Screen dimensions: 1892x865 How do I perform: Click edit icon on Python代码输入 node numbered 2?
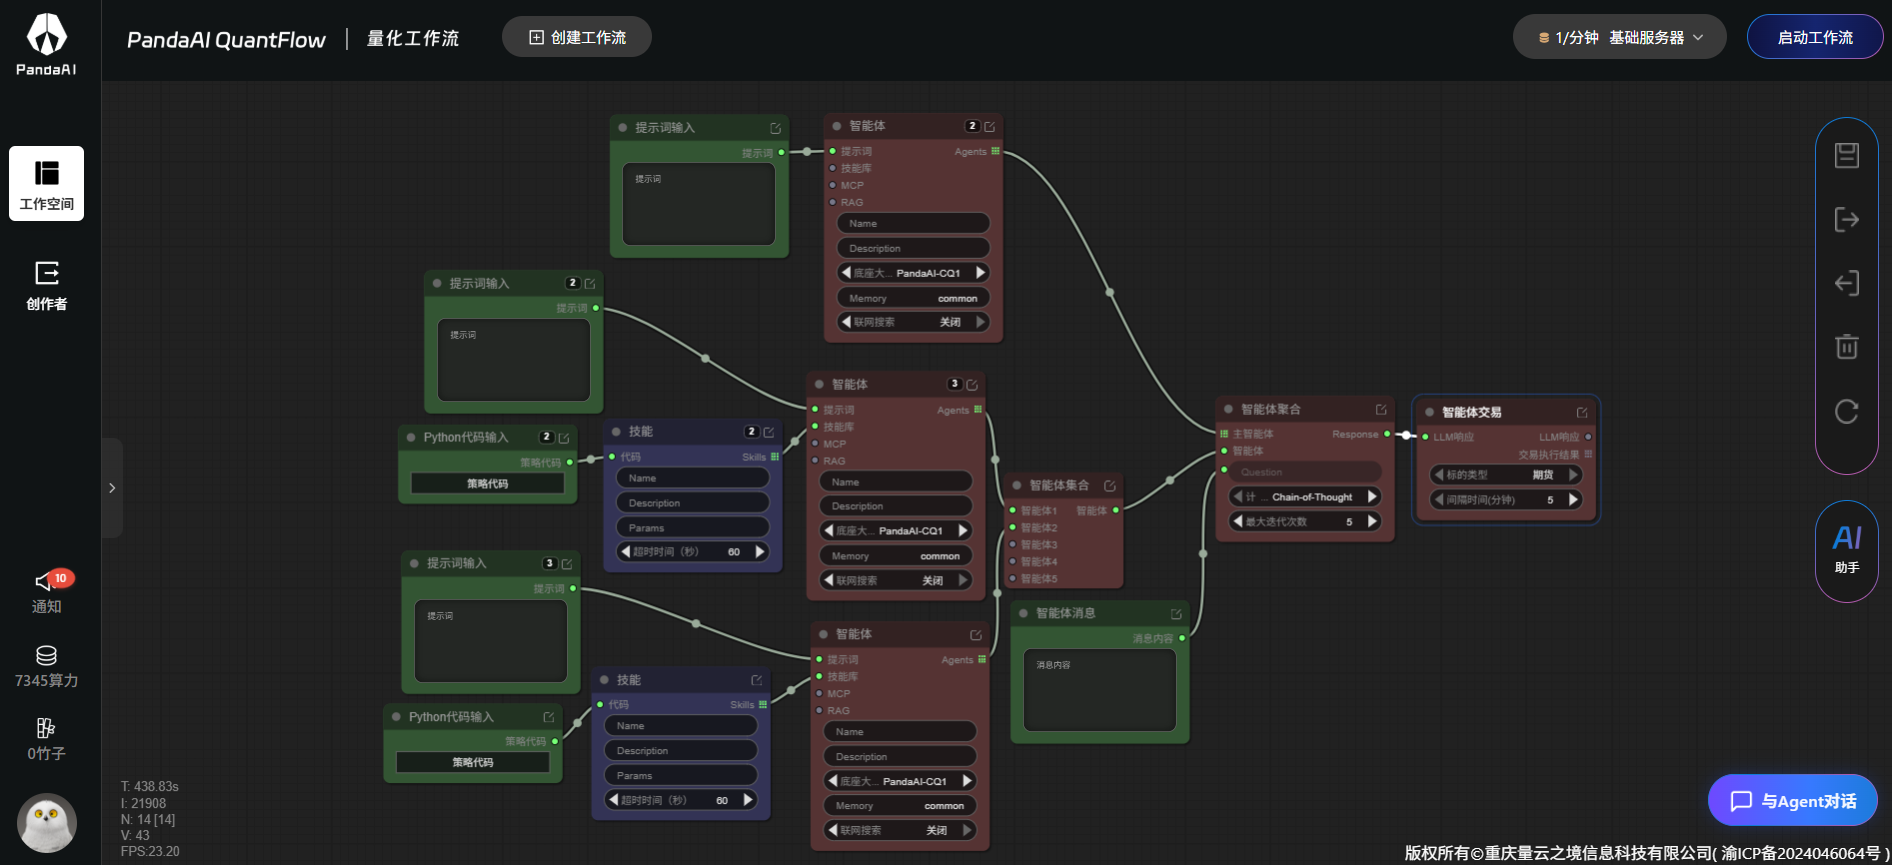563,438
